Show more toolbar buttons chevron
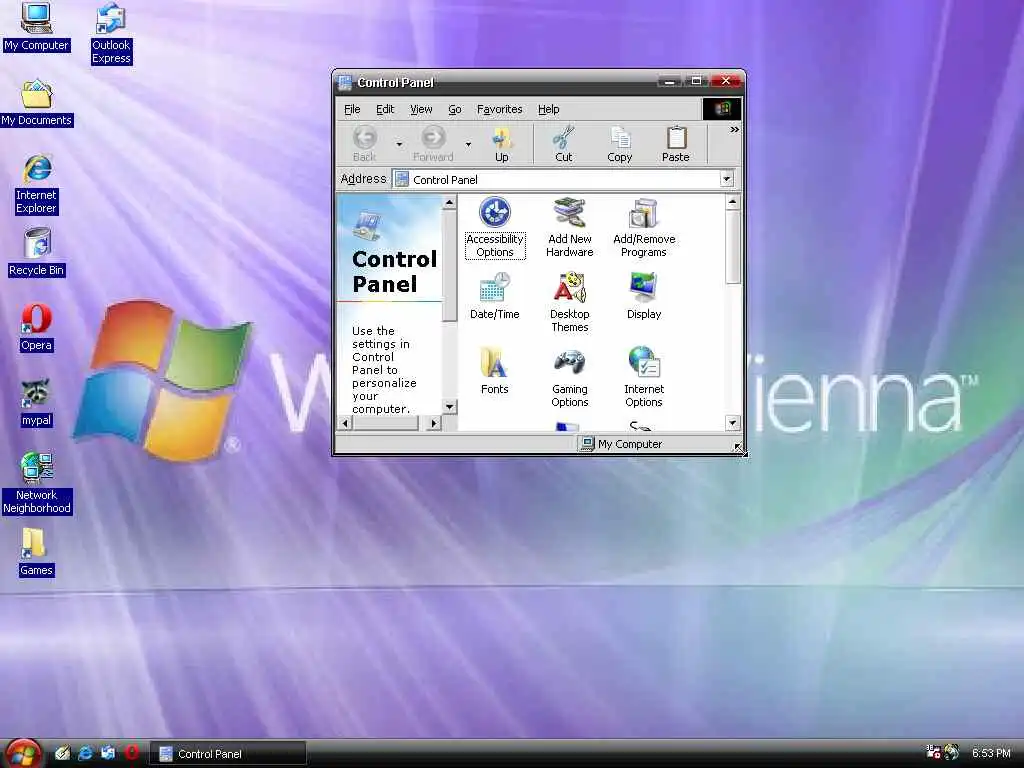Image resolution: width=1024 pixels, height=768 pixels. point(735,130)
